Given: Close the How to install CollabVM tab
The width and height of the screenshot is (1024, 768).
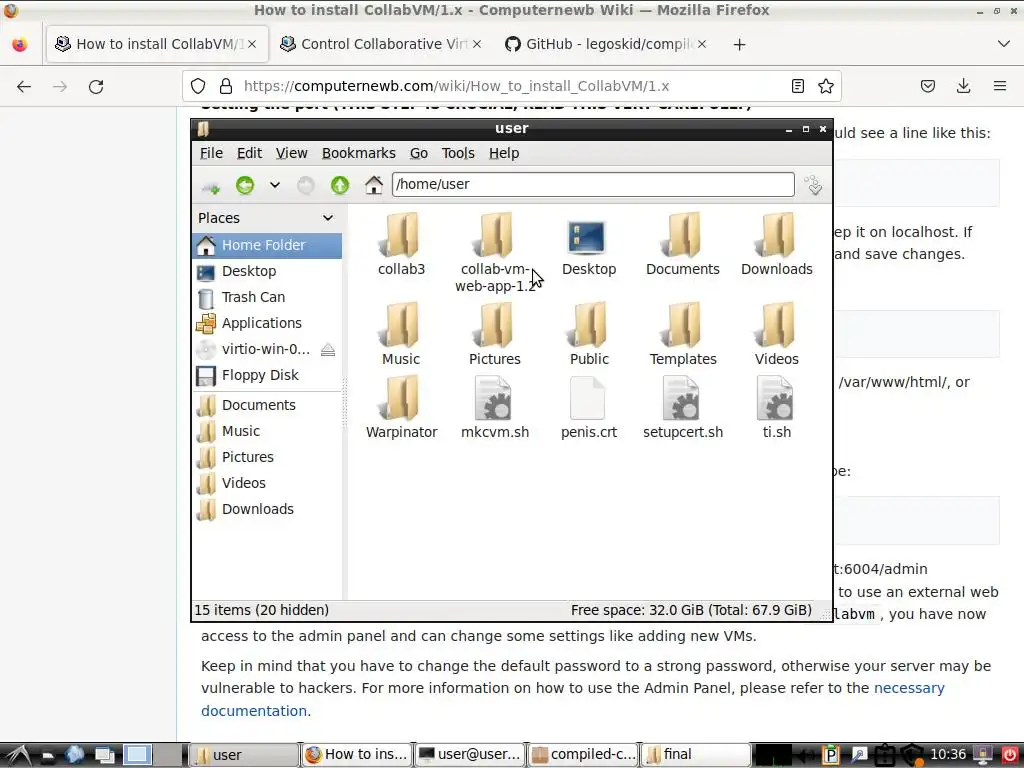Looking at the screenshot, I should [252, 44].
